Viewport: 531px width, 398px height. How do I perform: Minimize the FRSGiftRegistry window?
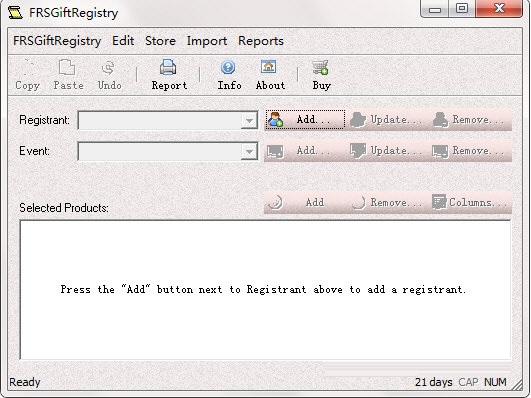click(x=435, y=9)
